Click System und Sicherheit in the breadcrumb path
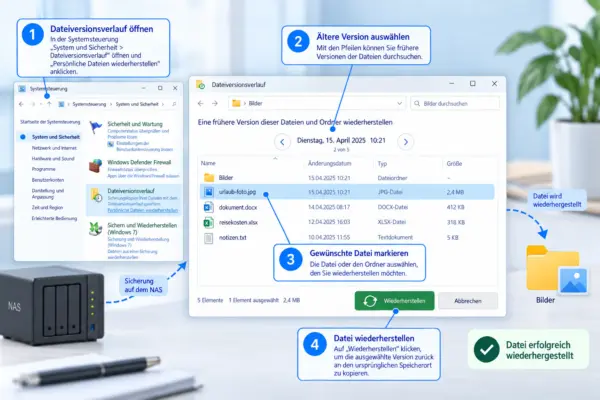The image size is (600, 400). [x=137, y=104]
